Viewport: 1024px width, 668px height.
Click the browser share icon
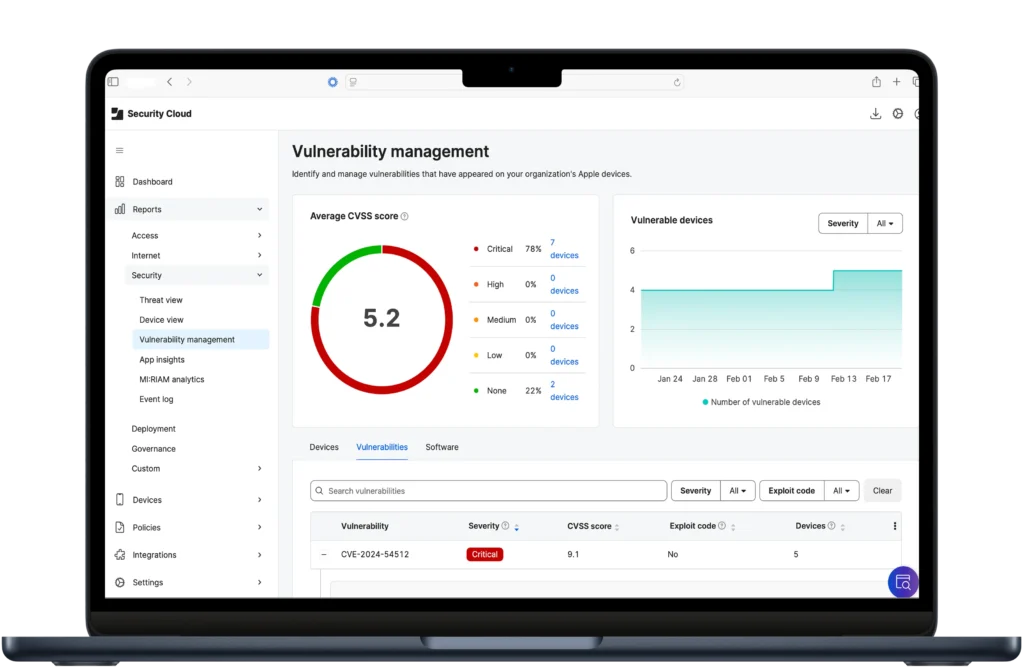tap(876, 82)
